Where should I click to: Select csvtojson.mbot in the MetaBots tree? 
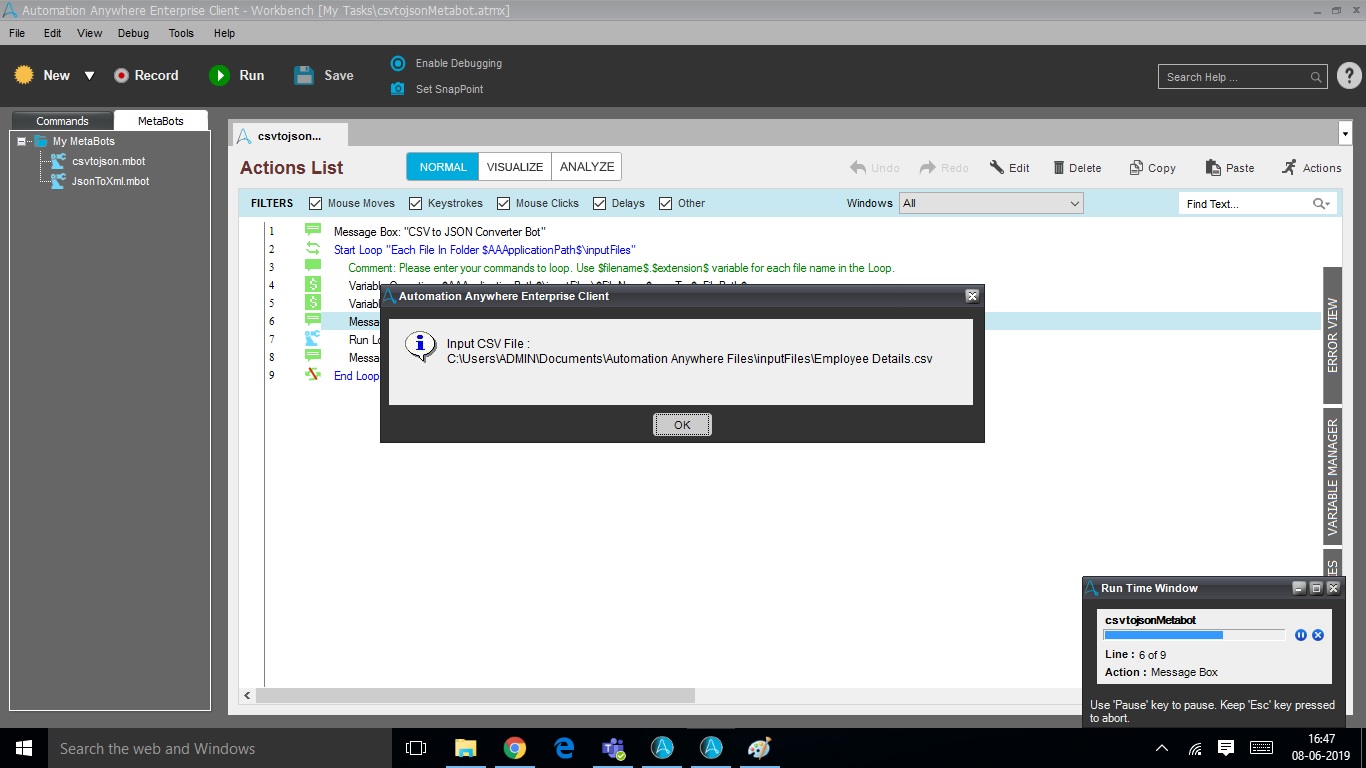(108, 161)
